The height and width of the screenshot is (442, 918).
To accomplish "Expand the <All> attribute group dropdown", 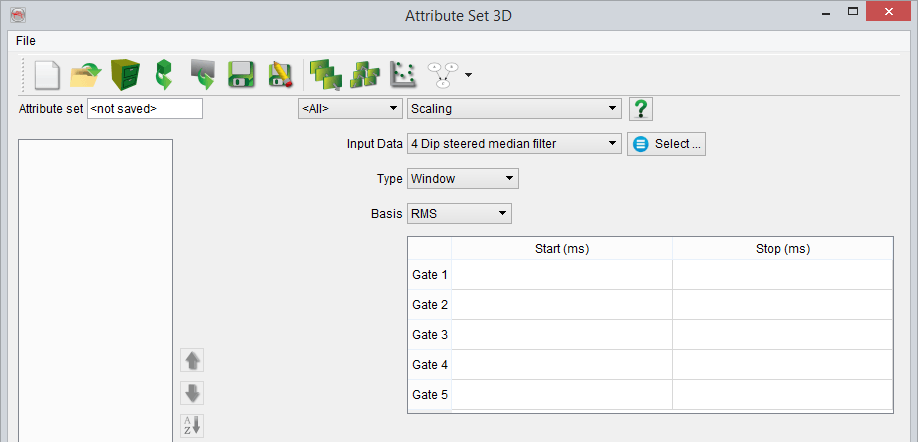I will click(x=349, y=108).
